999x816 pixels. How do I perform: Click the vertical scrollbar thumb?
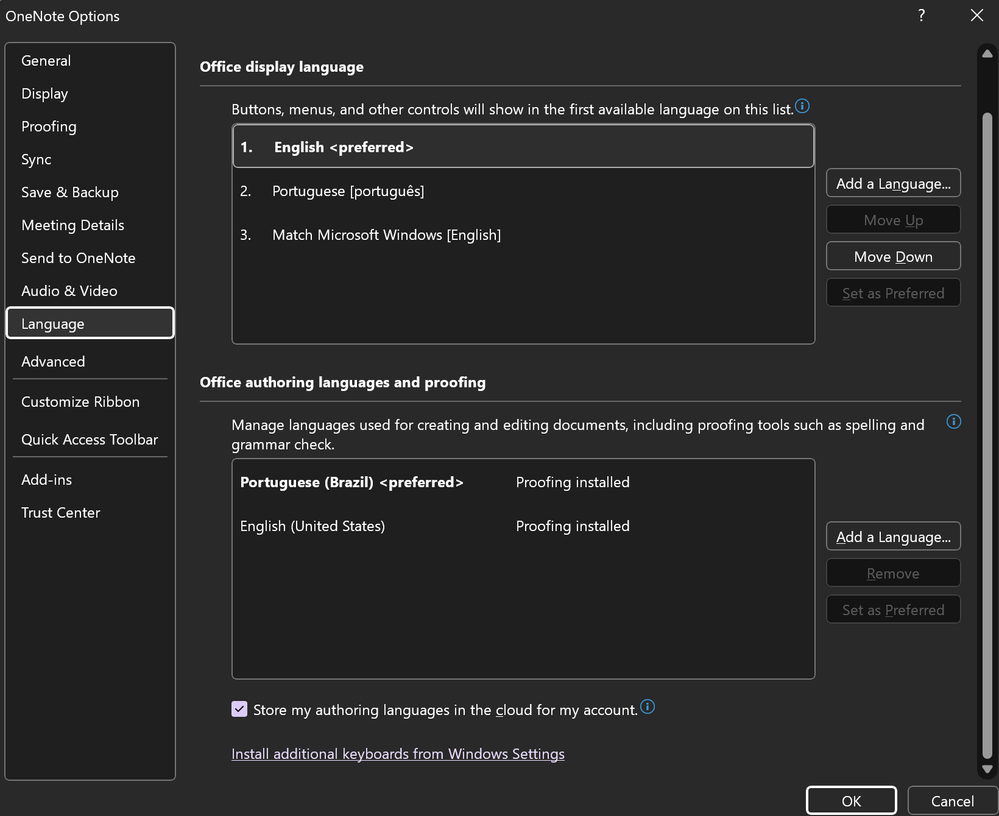click(x=987, y=436)
